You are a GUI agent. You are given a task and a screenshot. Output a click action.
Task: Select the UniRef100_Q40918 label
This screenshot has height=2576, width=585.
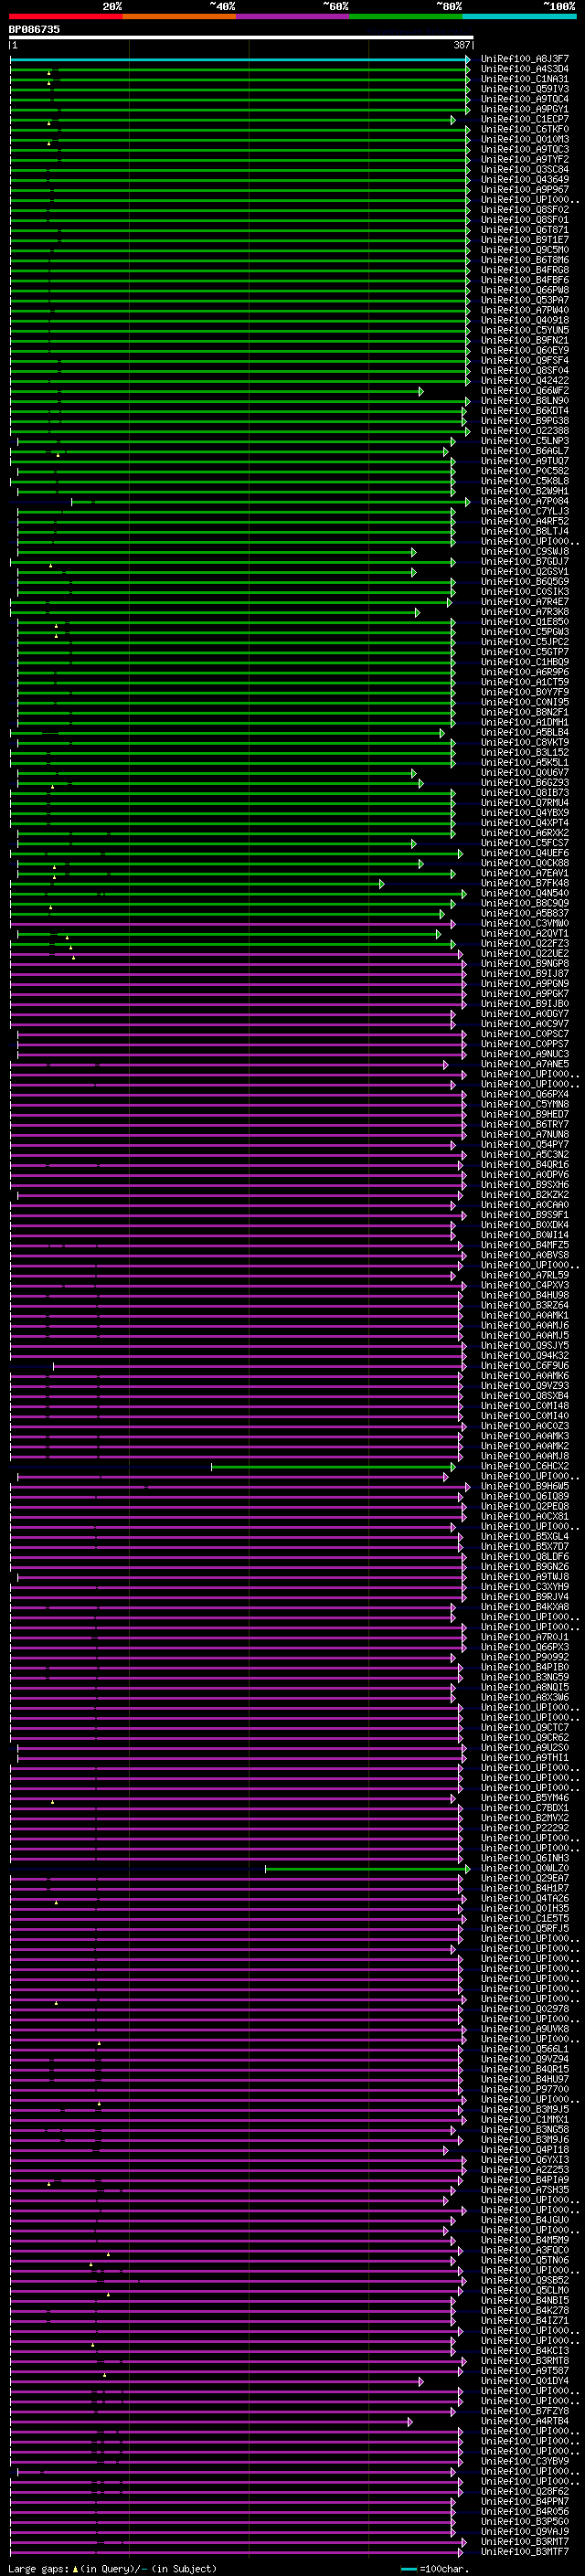[525, 320]
